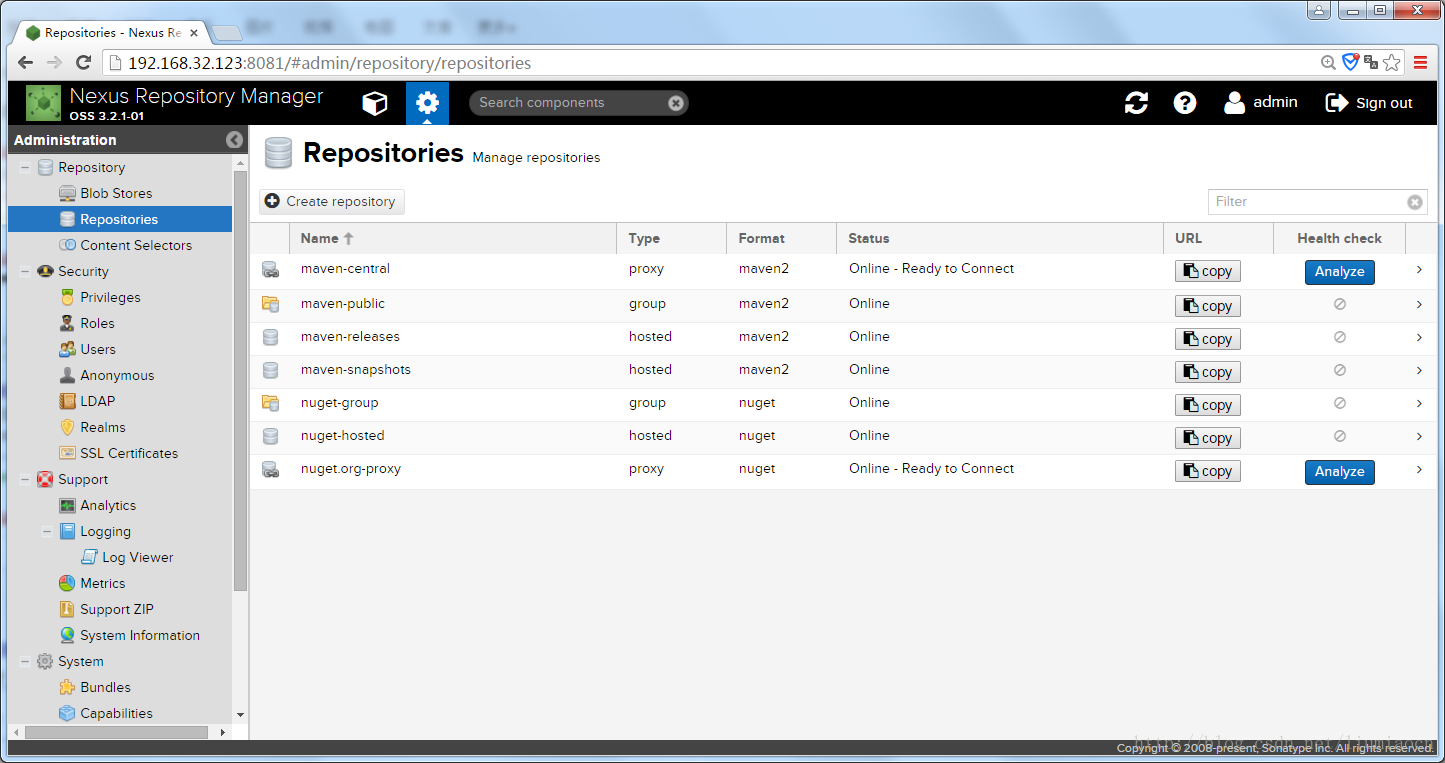Open the browser hamburger menu

(1420, 63)
